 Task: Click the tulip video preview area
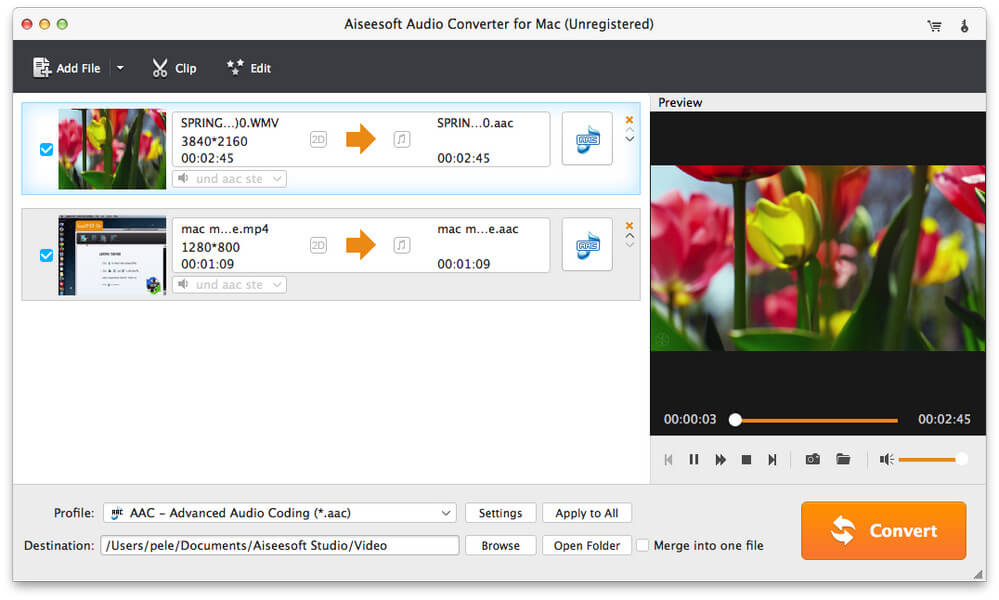click(x=817, y=258)
